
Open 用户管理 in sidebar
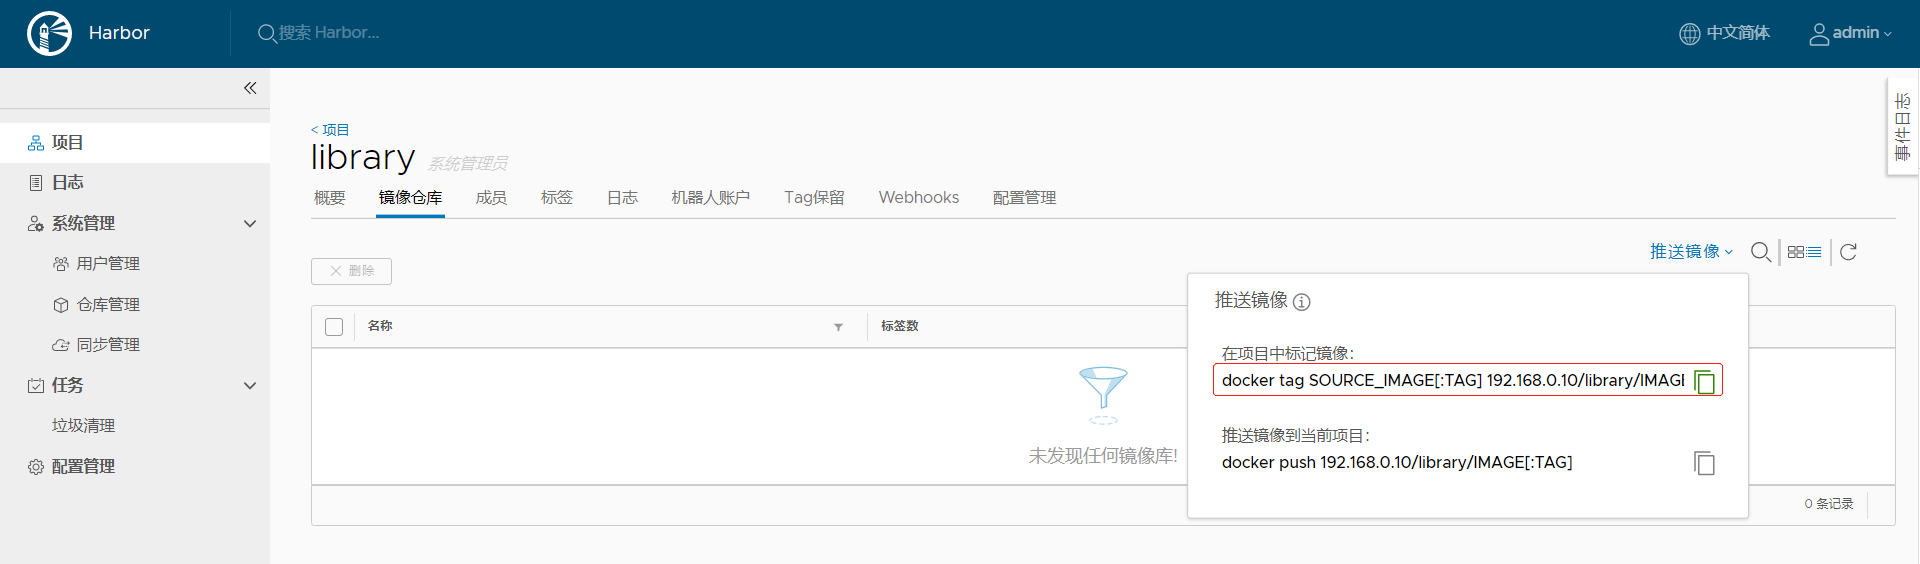108,264
